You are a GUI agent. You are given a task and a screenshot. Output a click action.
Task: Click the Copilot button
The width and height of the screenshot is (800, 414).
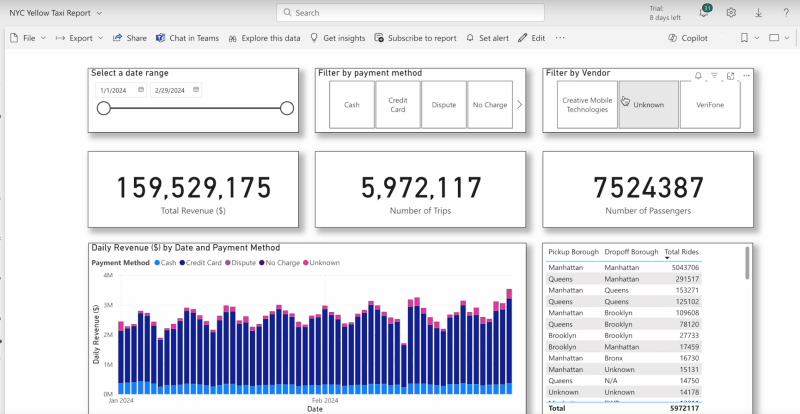tap(688, 38)
